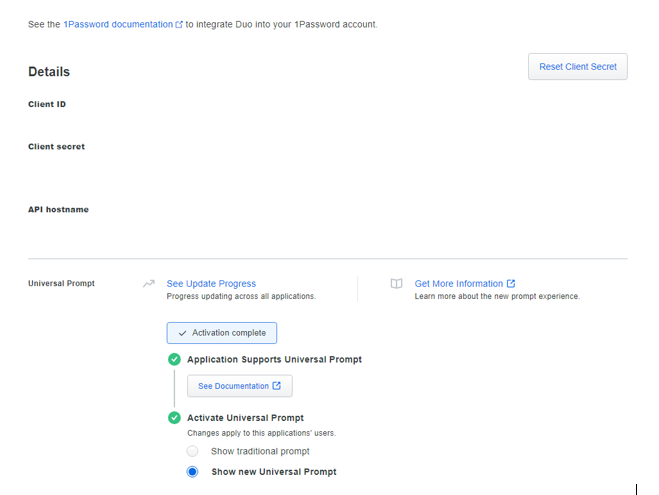Click the Client ID field label

(47, 104)
